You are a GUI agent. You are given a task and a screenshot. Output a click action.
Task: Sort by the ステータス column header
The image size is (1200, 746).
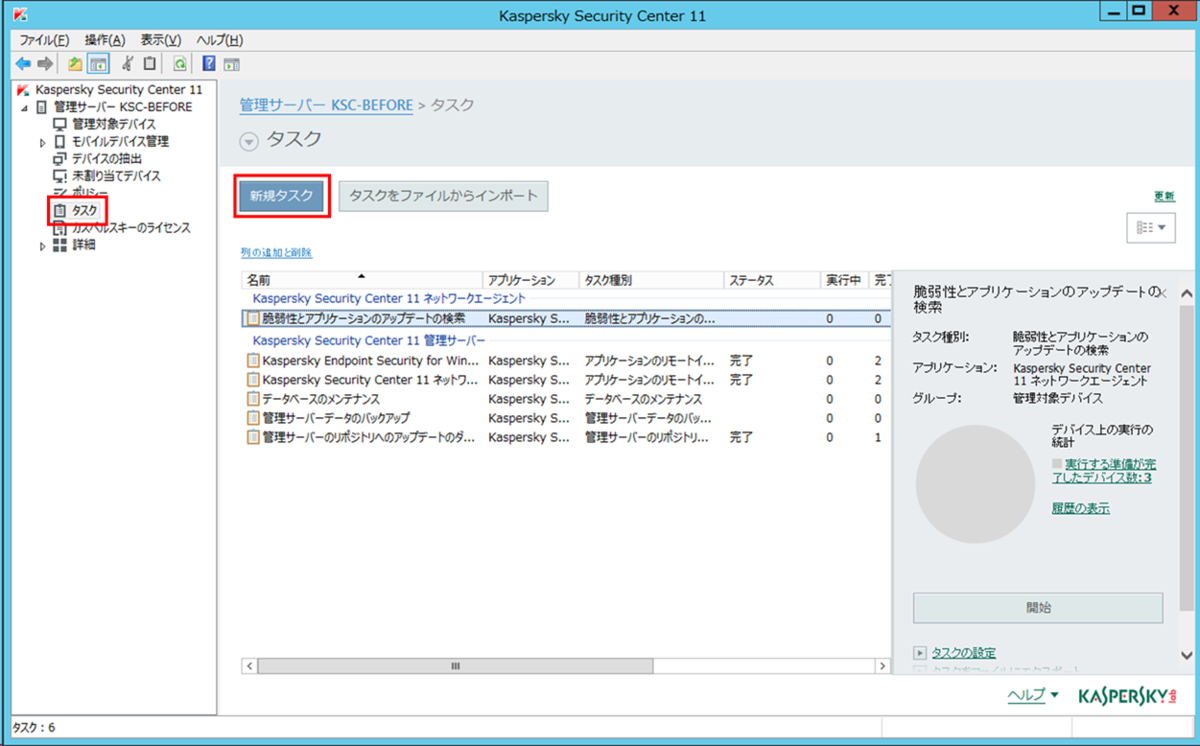pos(772,280)
